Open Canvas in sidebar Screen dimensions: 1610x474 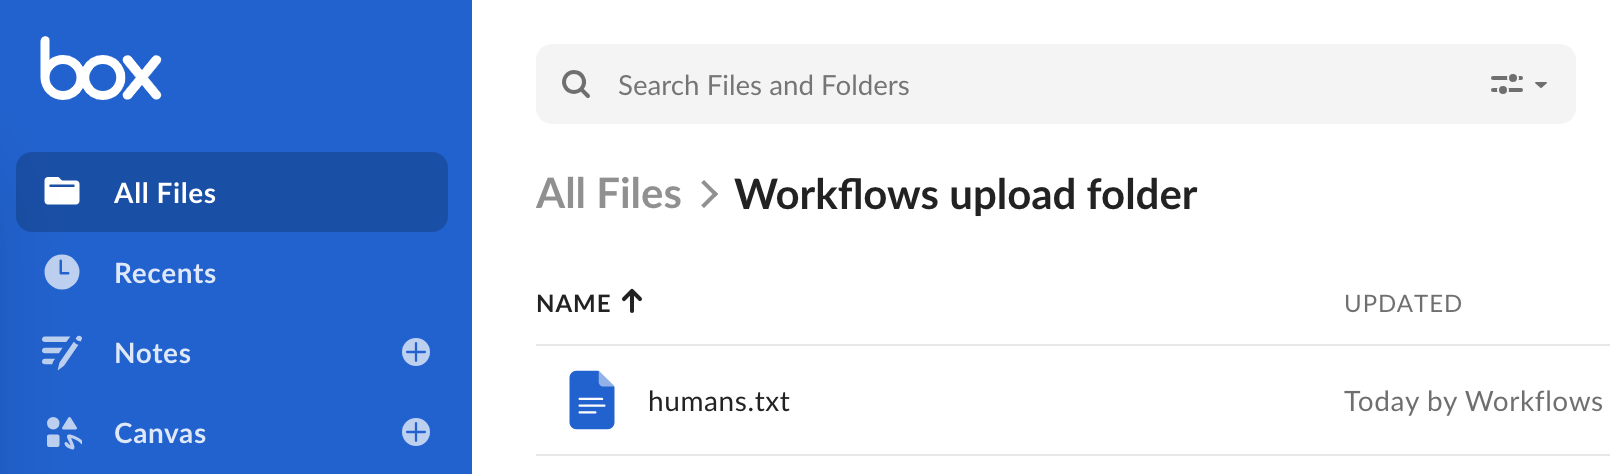click(160, 433)
